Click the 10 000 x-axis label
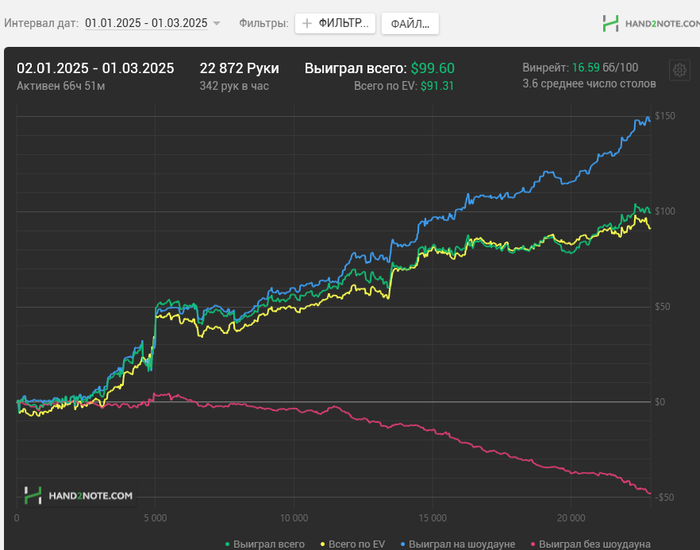 click(x=294, y=518)
